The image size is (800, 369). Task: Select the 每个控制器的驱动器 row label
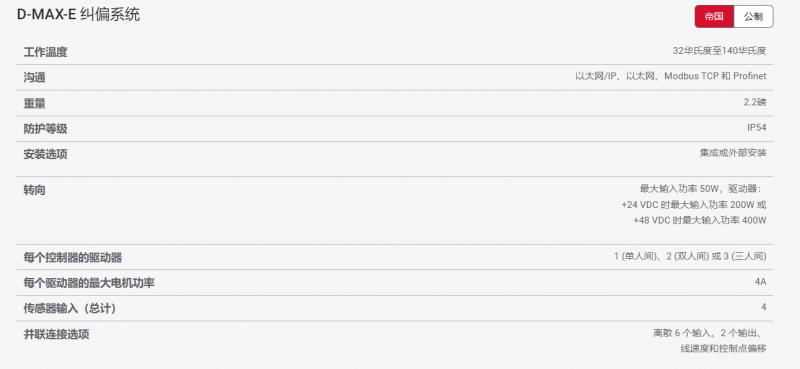73,258
